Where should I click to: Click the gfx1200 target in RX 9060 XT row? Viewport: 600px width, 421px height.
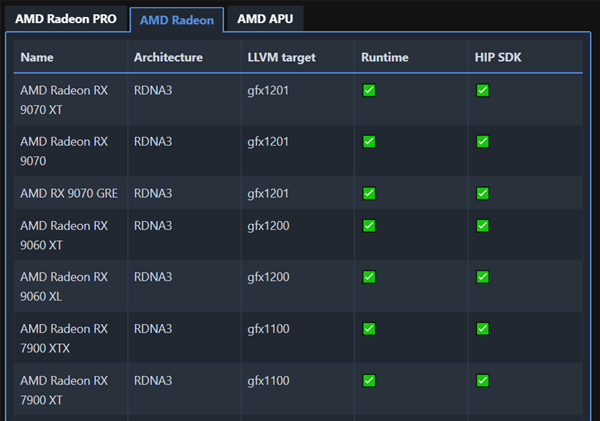point(268,226)
